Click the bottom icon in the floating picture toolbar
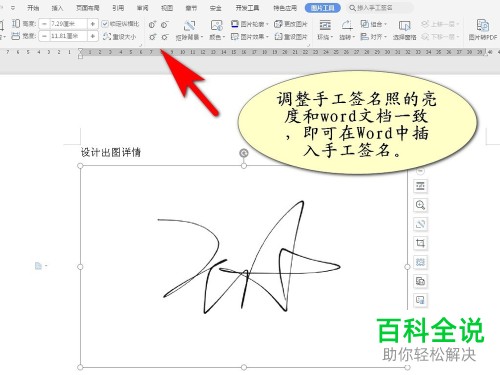This screenshot has width=500, height=375. (x=420, y=300)
